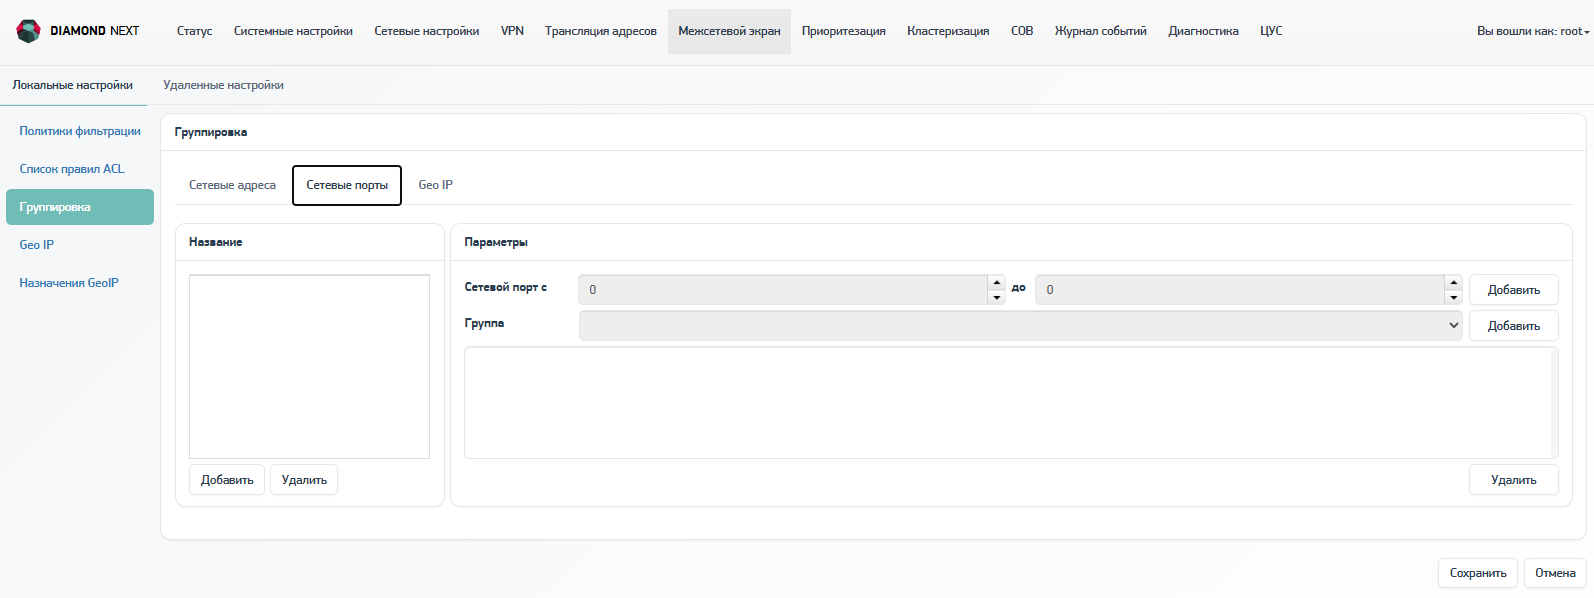Open the Группа dropdown

(x=1020, y=325)
